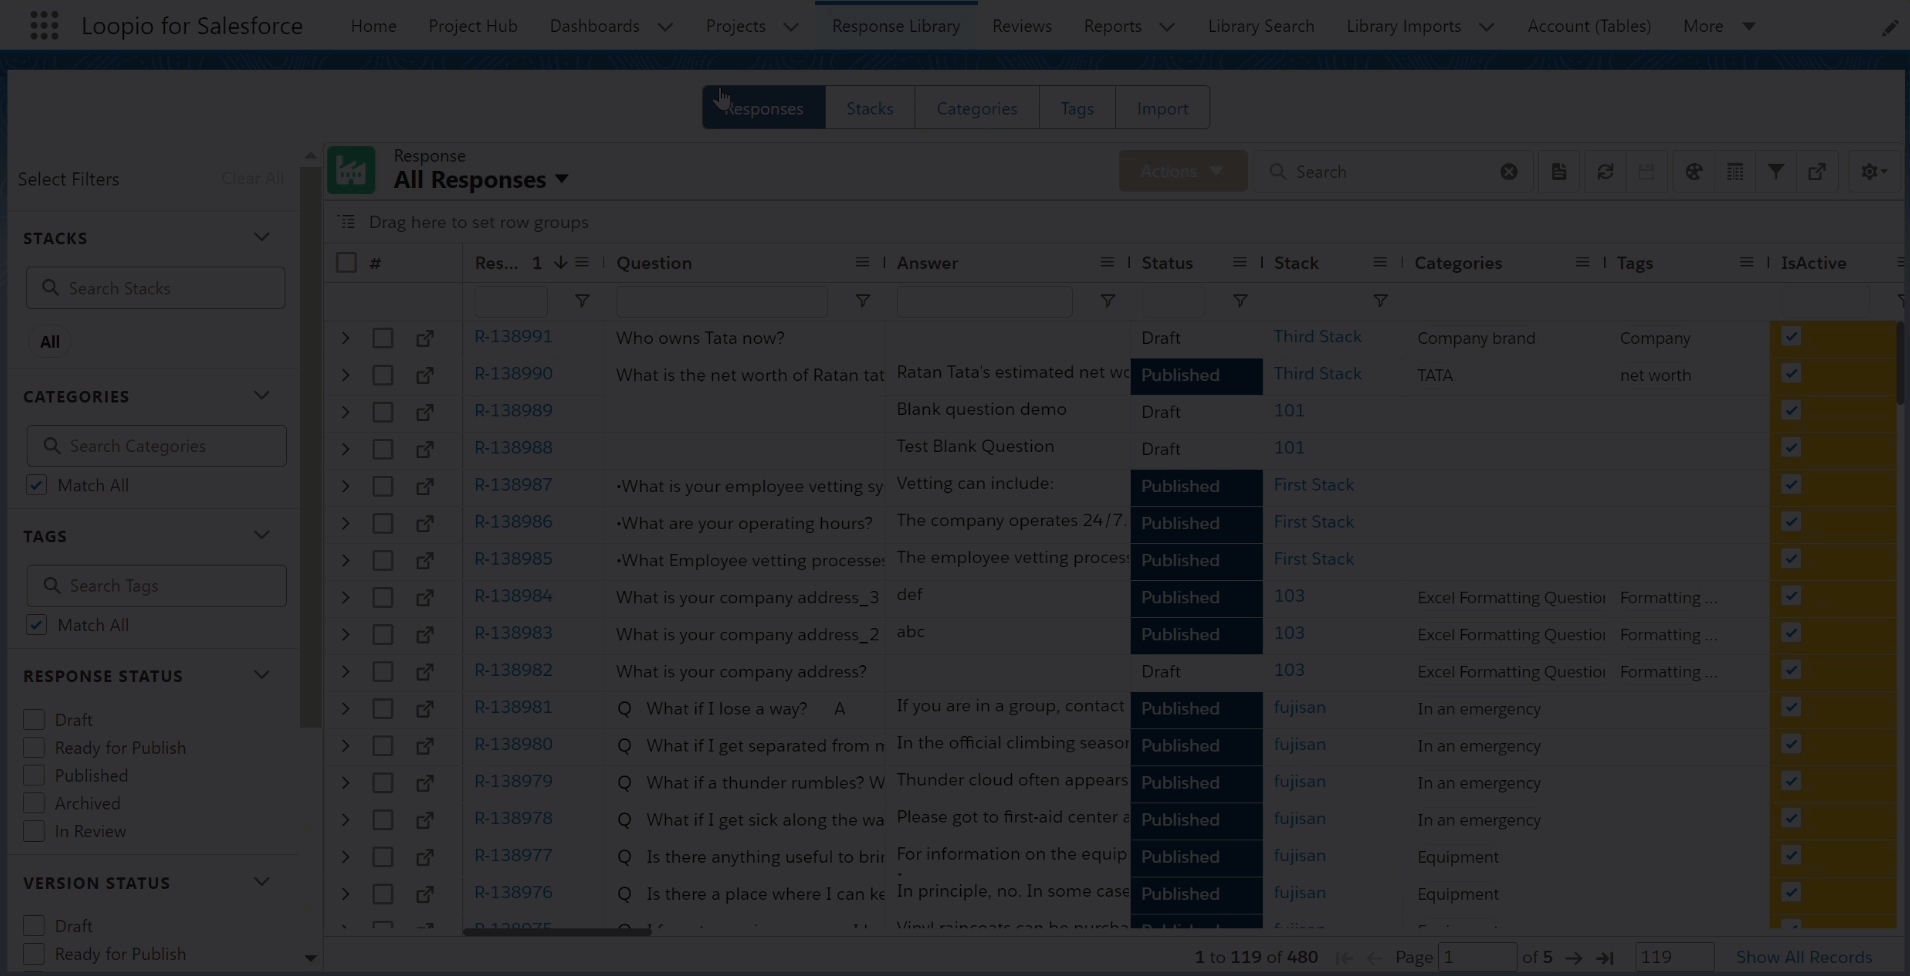1910x976 pixels.
Task: Open the table columns layout icon
Action: coord(1735,172)
